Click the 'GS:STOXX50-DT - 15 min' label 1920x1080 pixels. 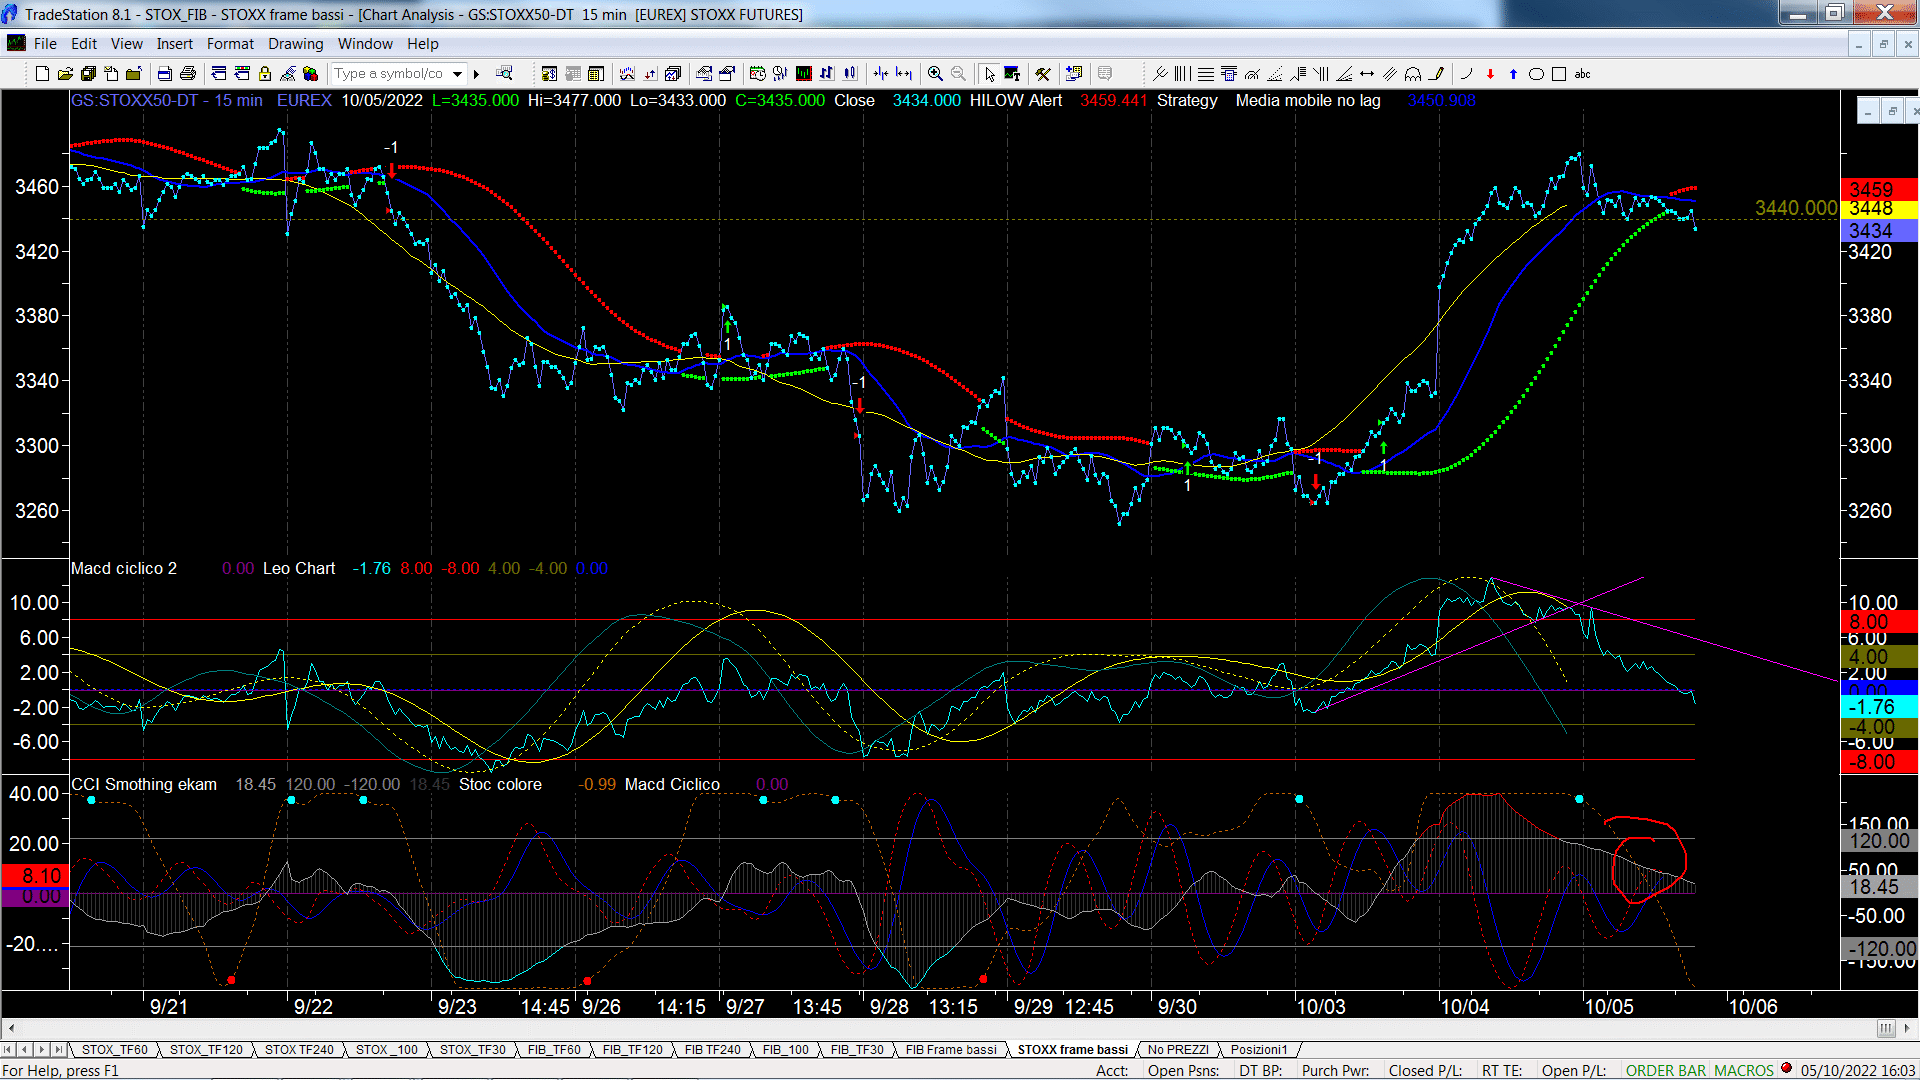pyautogui.click(x=166, y=100)
